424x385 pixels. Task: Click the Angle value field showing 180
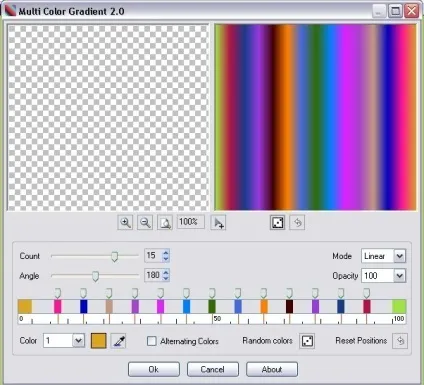(153, 275)
